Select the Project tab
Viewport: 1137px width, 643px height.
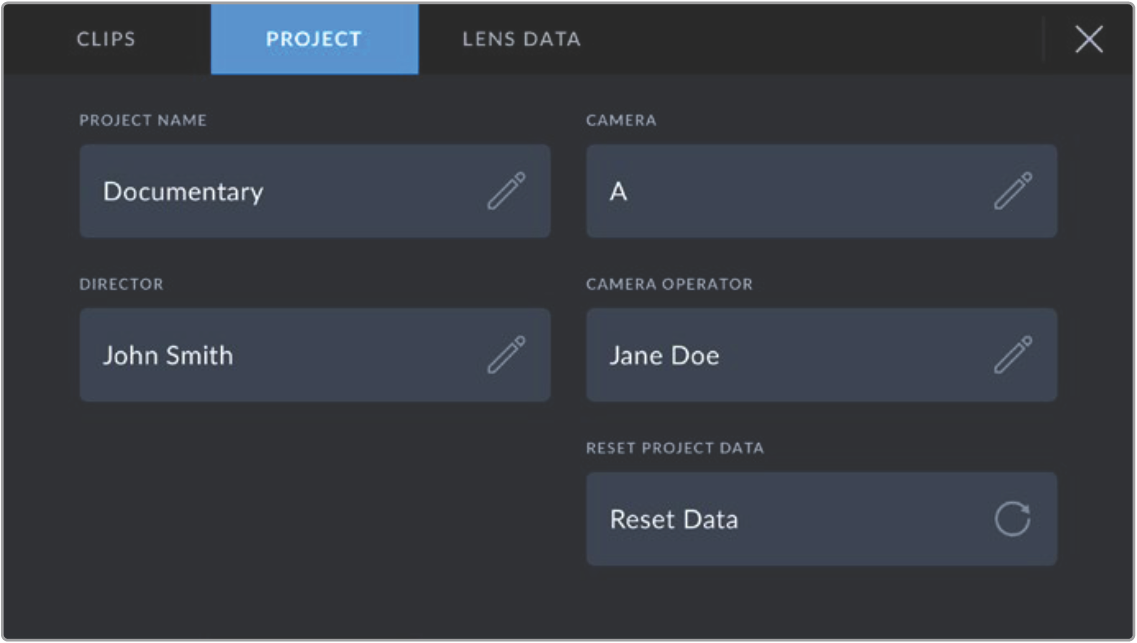314,40
